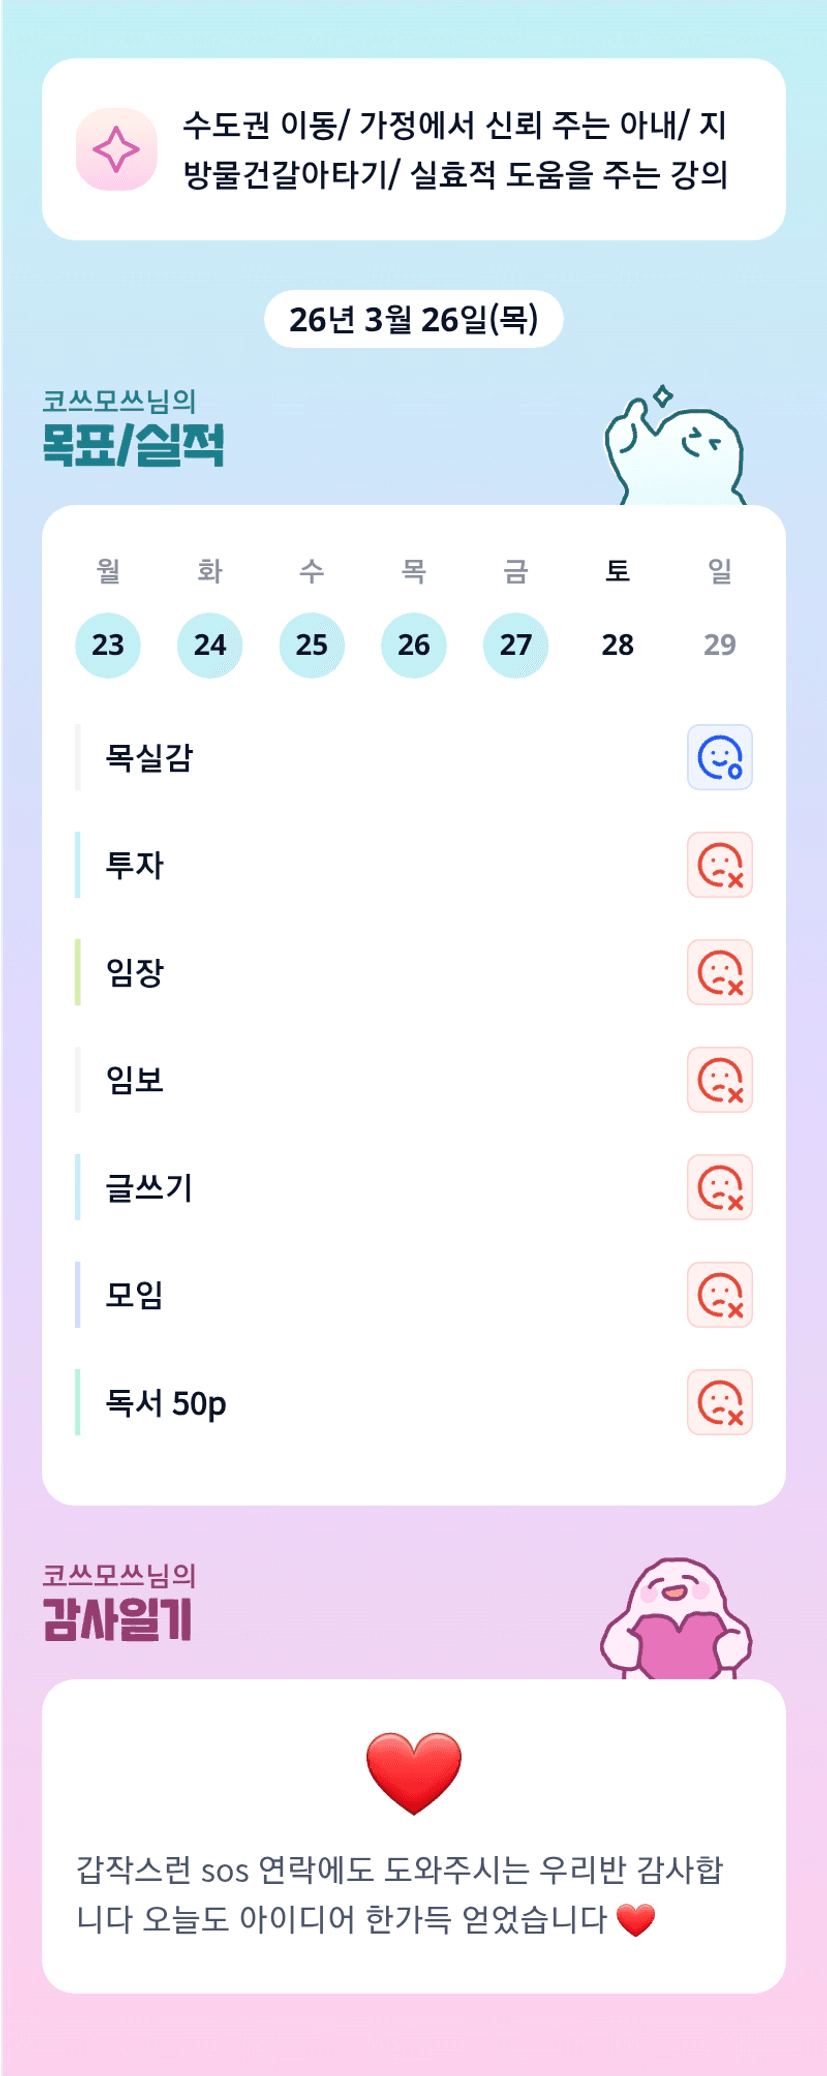Viewport: 827px width, 2076px height.
Task: Open the date picker 26년 3월 26일(목)
Action: click(x=413, y=320)
